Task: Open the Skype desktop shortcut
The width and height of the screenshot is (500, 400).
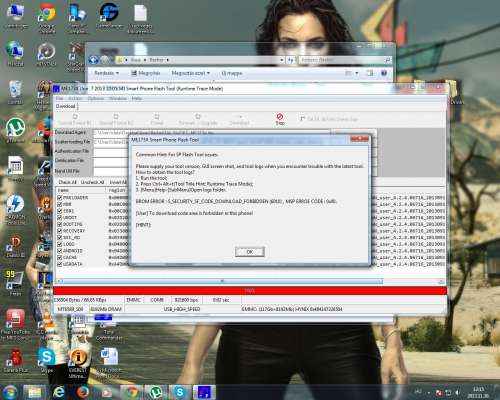Action: tap(47, 360)
